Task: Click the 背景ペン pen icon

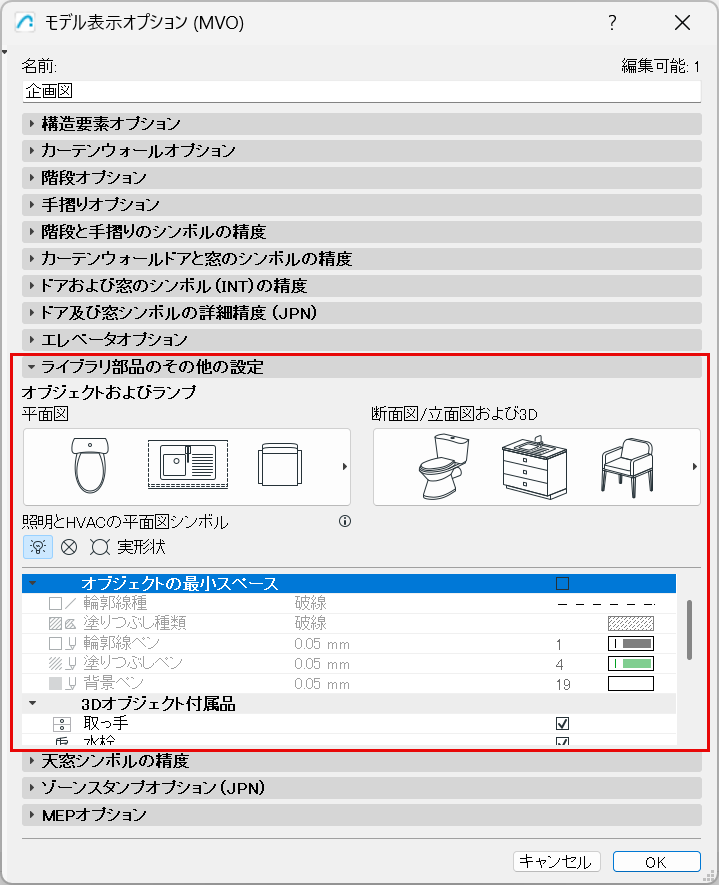Action: pyautogui.click(x=63, y=684)
